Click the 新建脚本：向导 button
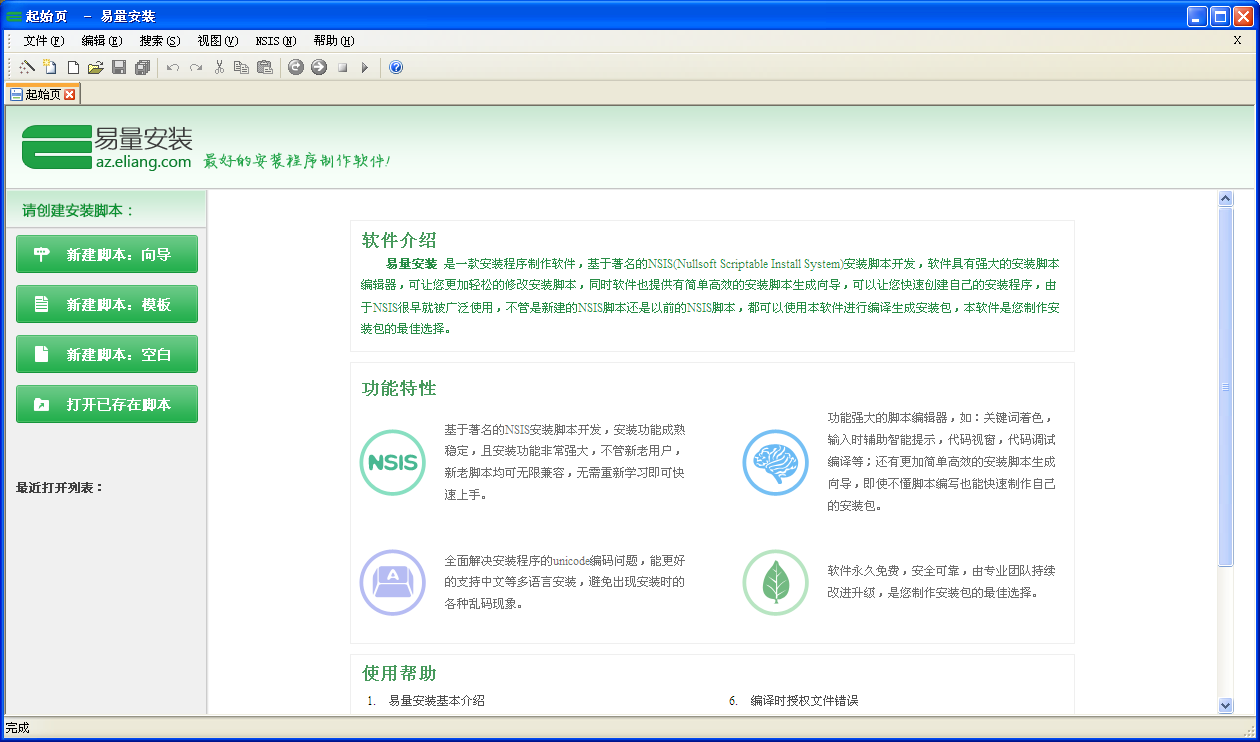The height and width of the screenshot is (742, 1260). (x=107, y=254)
